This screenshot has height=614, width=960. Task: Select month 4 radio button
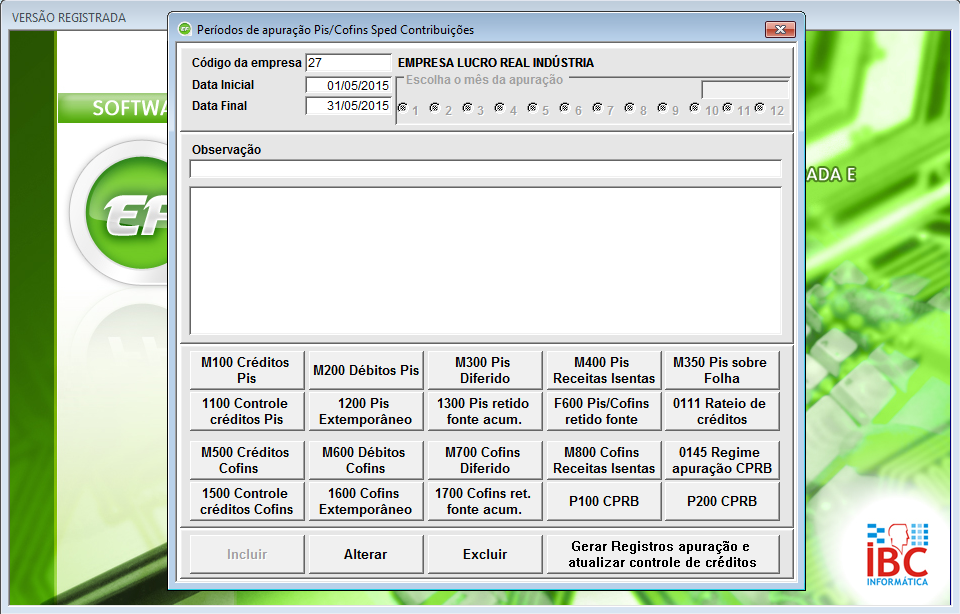[x=500, y=108]
